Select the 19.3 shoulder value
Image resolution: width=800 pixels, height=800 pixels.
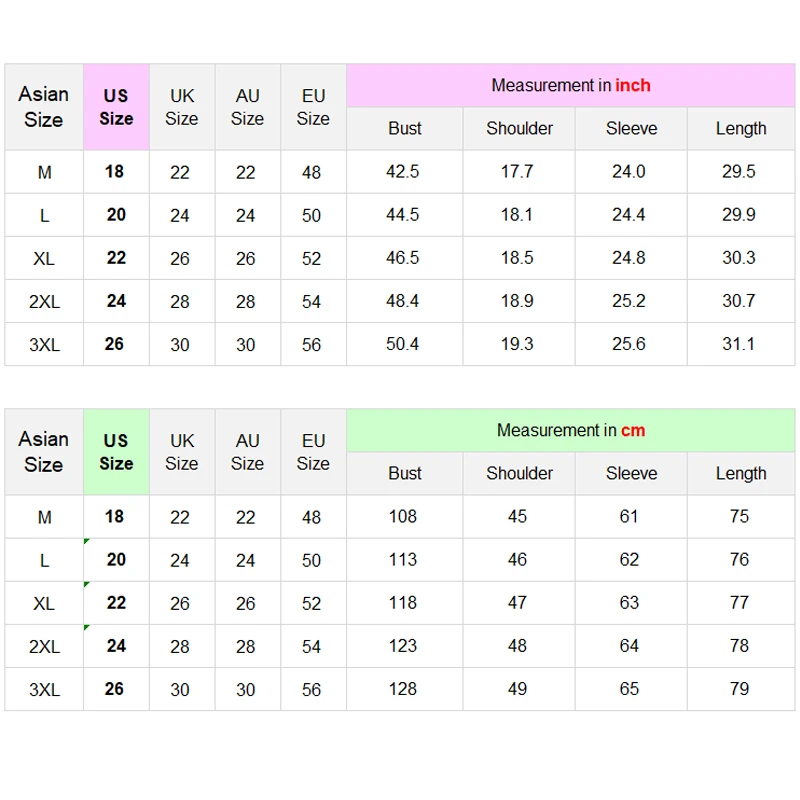tap(517, 344)
